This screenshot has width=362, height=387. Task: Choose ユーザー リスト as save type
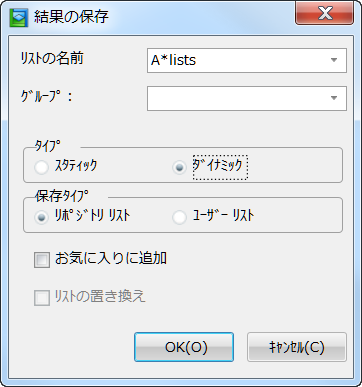179,217
